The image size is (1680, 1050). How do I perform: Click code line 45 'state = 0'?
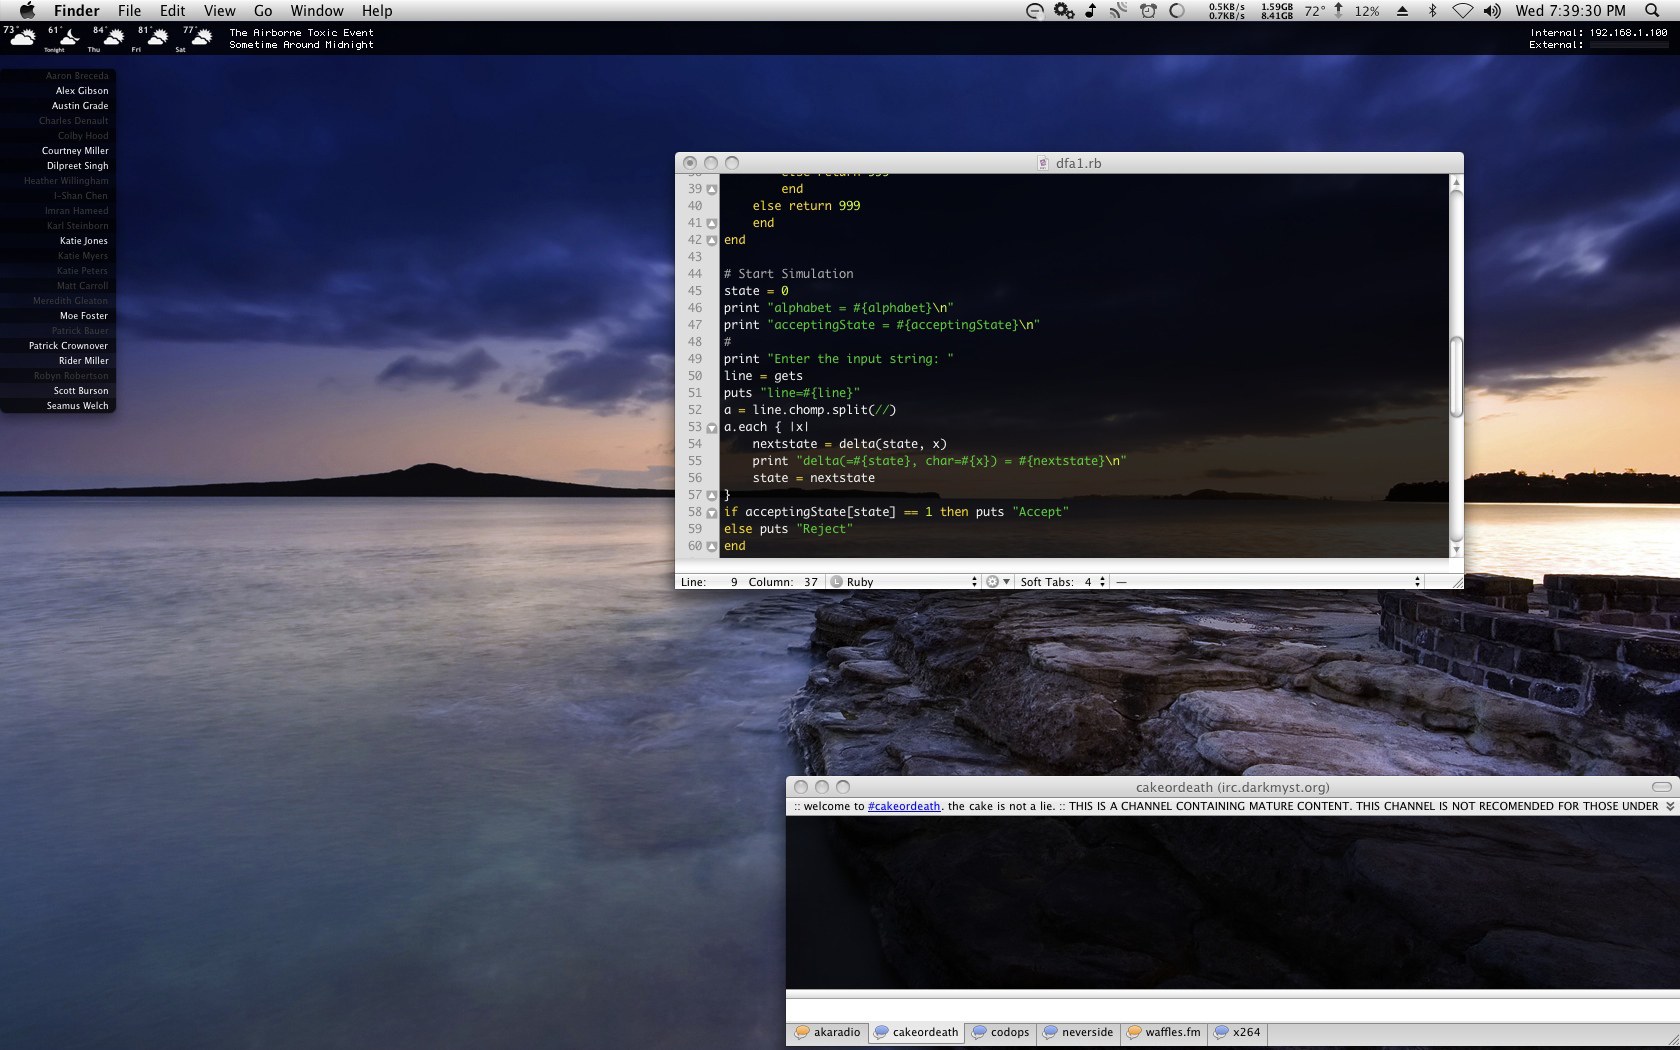(756, 291)
